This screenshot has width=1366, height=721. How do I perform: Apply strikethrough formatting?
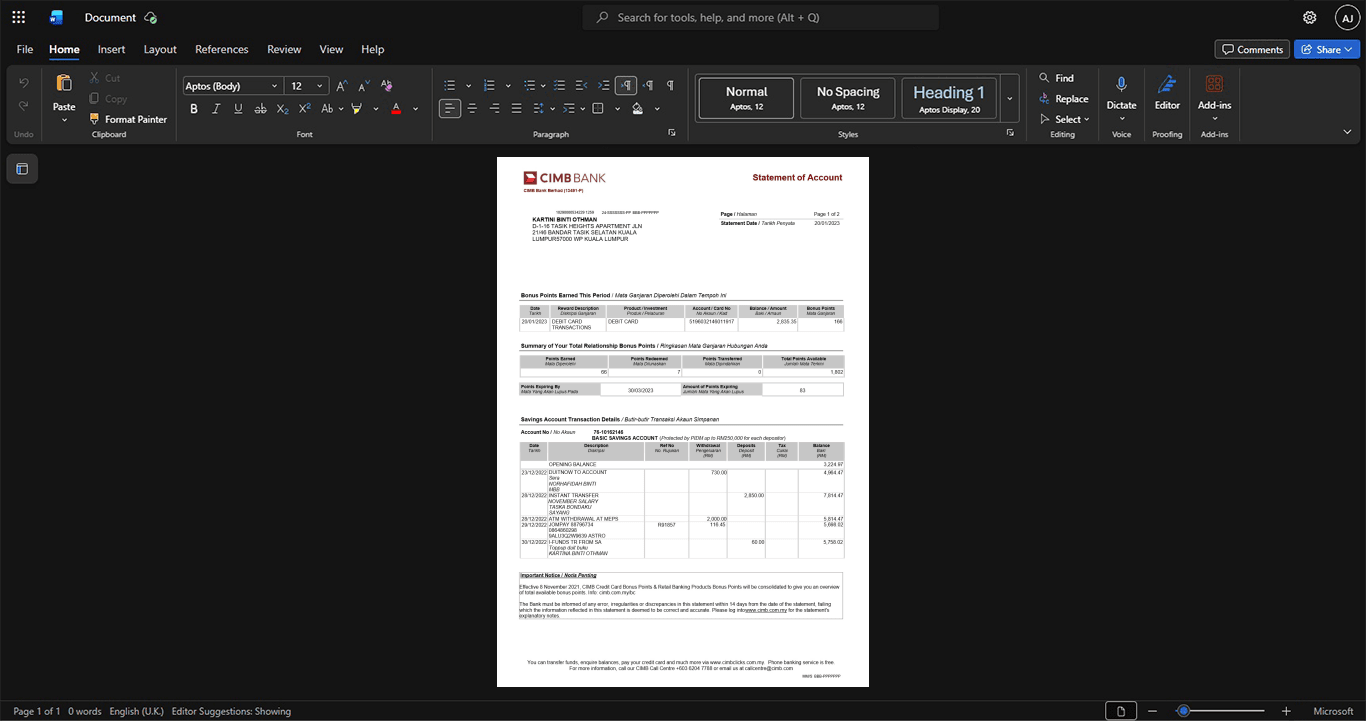pyautogui.click(x=260, y=108)
